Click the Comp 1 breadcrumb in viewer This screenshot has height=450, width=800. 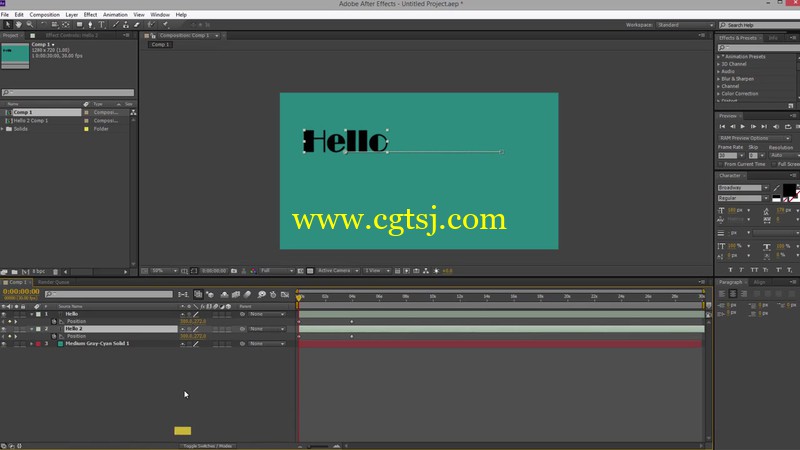[x=160, y=45]
